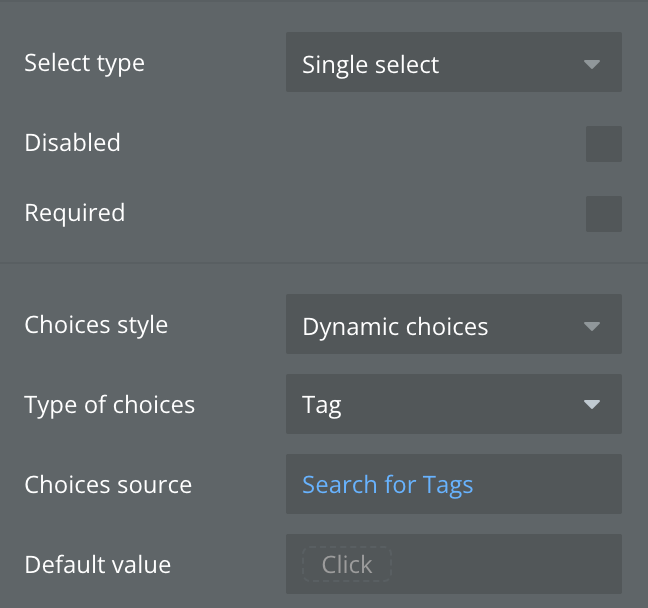Tick the Required checkbox

[x=603, y=214]
